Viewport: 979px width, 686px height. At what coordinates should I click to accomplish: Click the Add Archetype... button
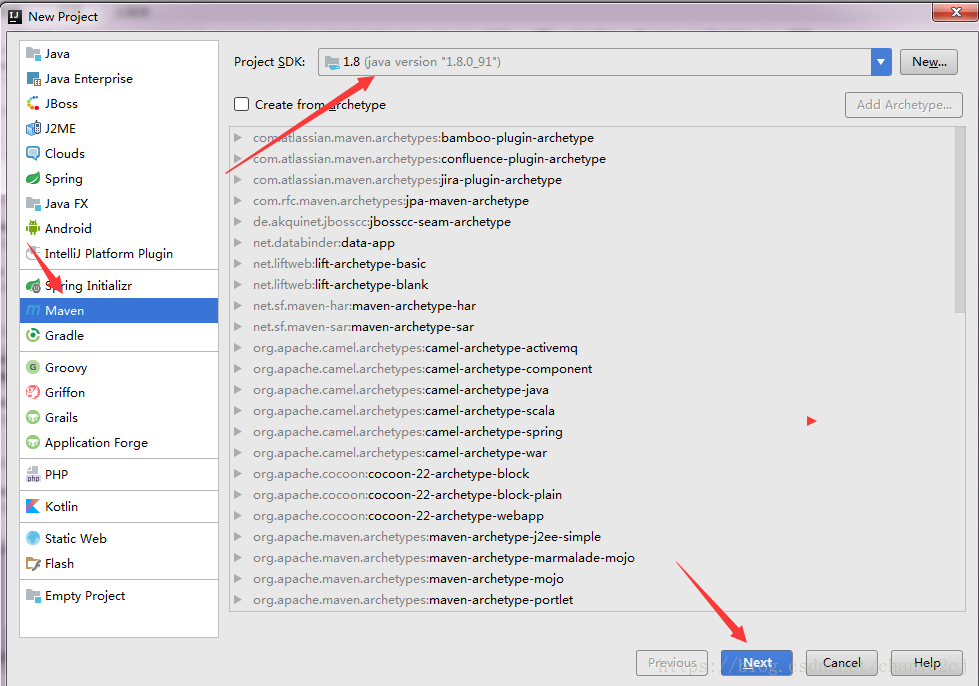(x=903, y=105)
